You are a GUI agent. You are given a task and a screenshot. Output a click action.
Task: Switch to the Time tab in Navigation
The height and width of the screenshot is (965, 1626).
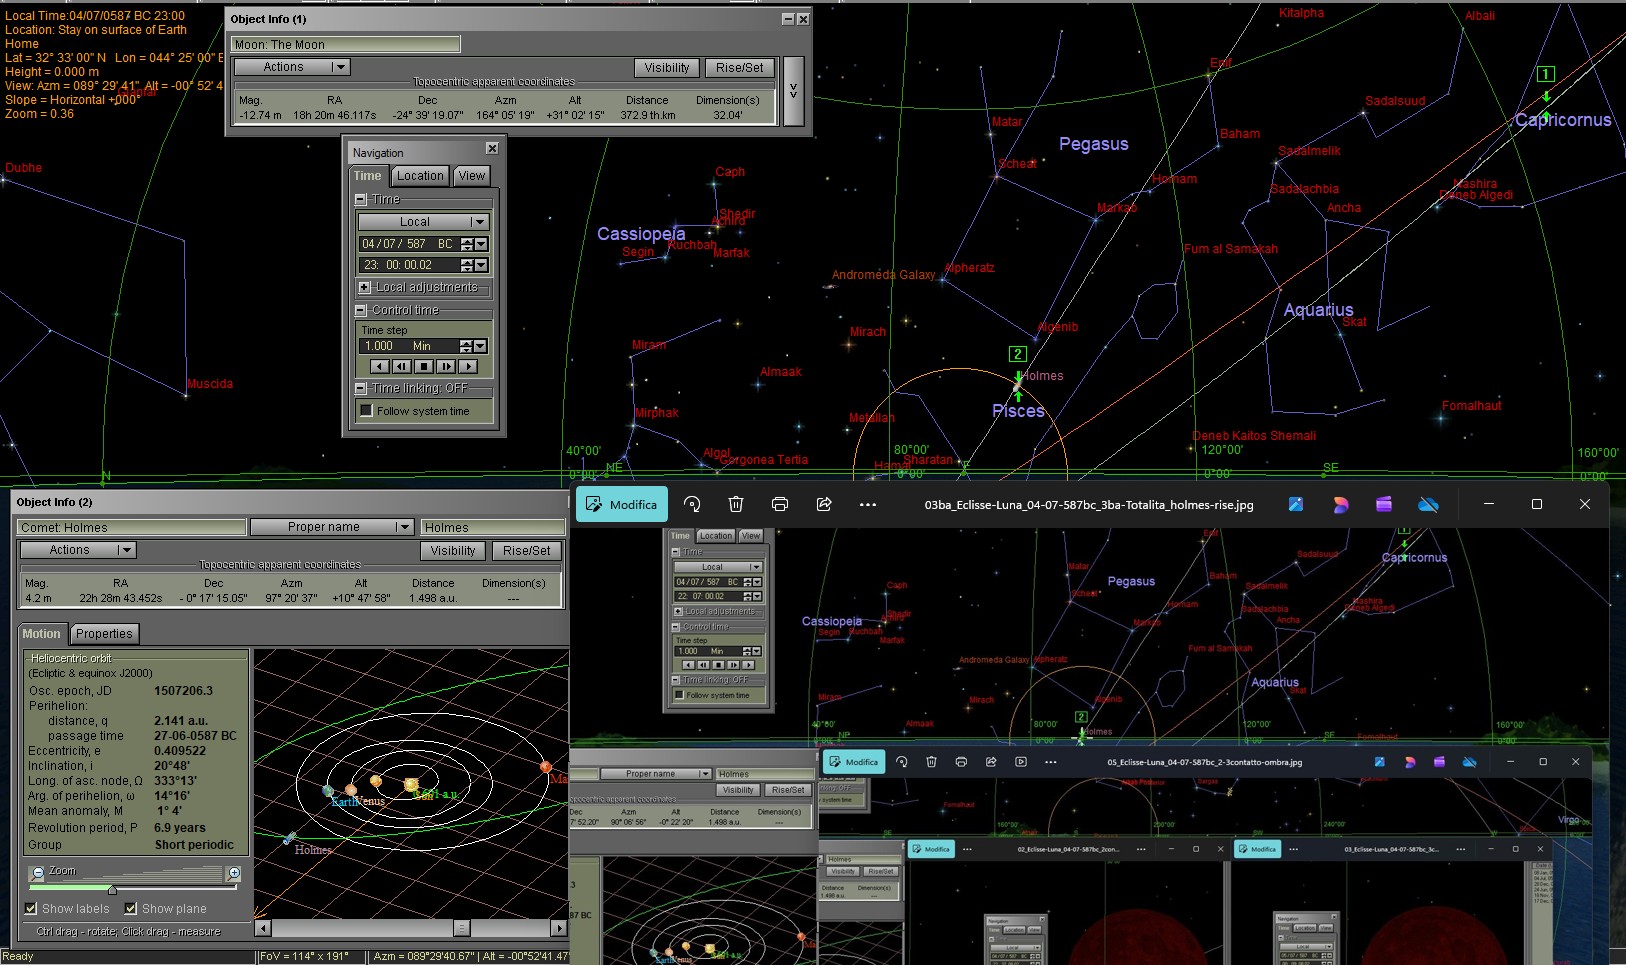point(367,176)
